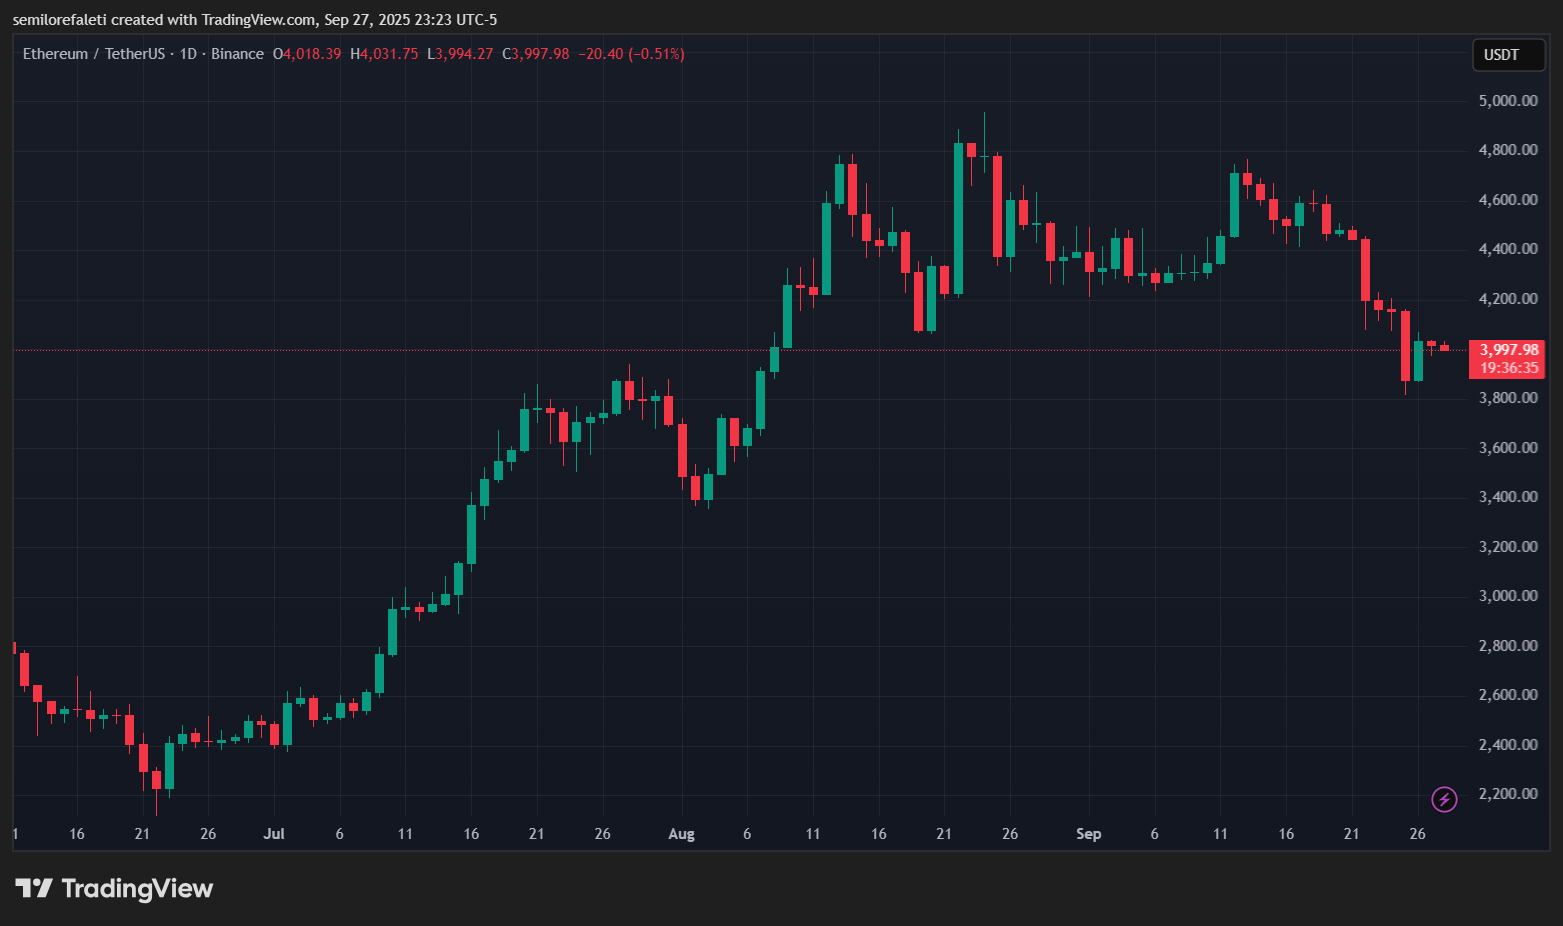
Task: Click the 2,400.00 price axis label
Action: [1508, 745]
